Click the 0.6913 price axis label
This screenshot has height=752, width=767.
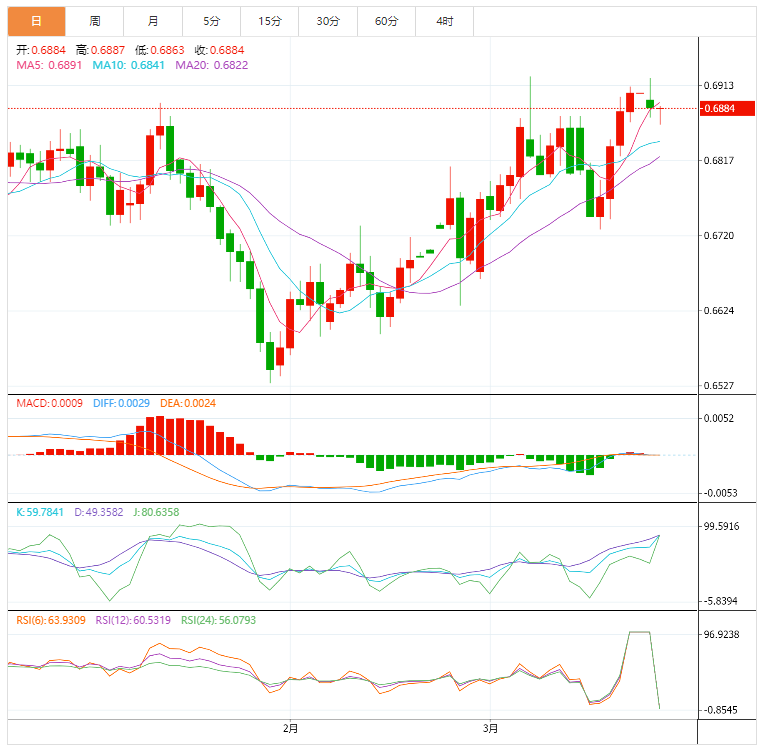[719, 86]
